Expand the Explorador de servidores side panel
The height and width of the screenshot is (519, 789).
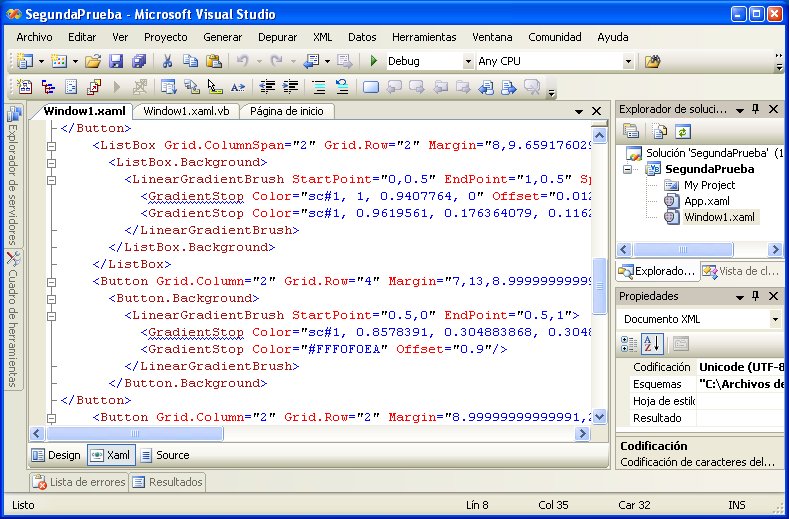pos(13,176)
